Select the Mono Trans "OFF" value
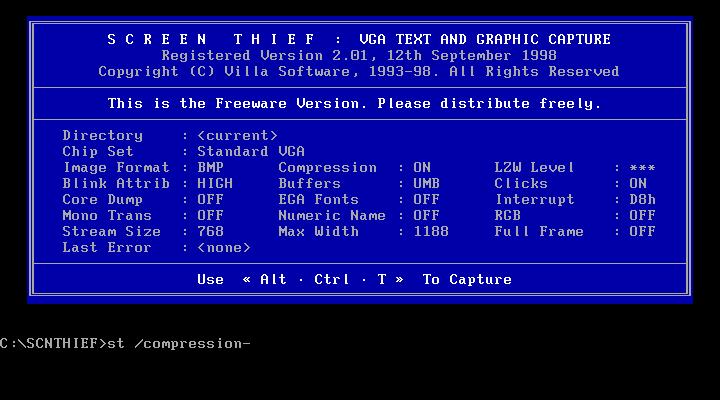Screen dimensions: 720x400 pyautogui.click(x=210, y=216)
